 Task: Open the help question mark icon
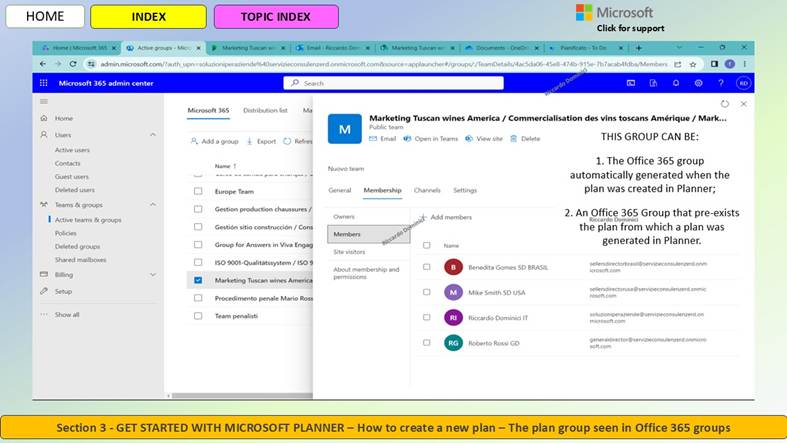(721, 83)
